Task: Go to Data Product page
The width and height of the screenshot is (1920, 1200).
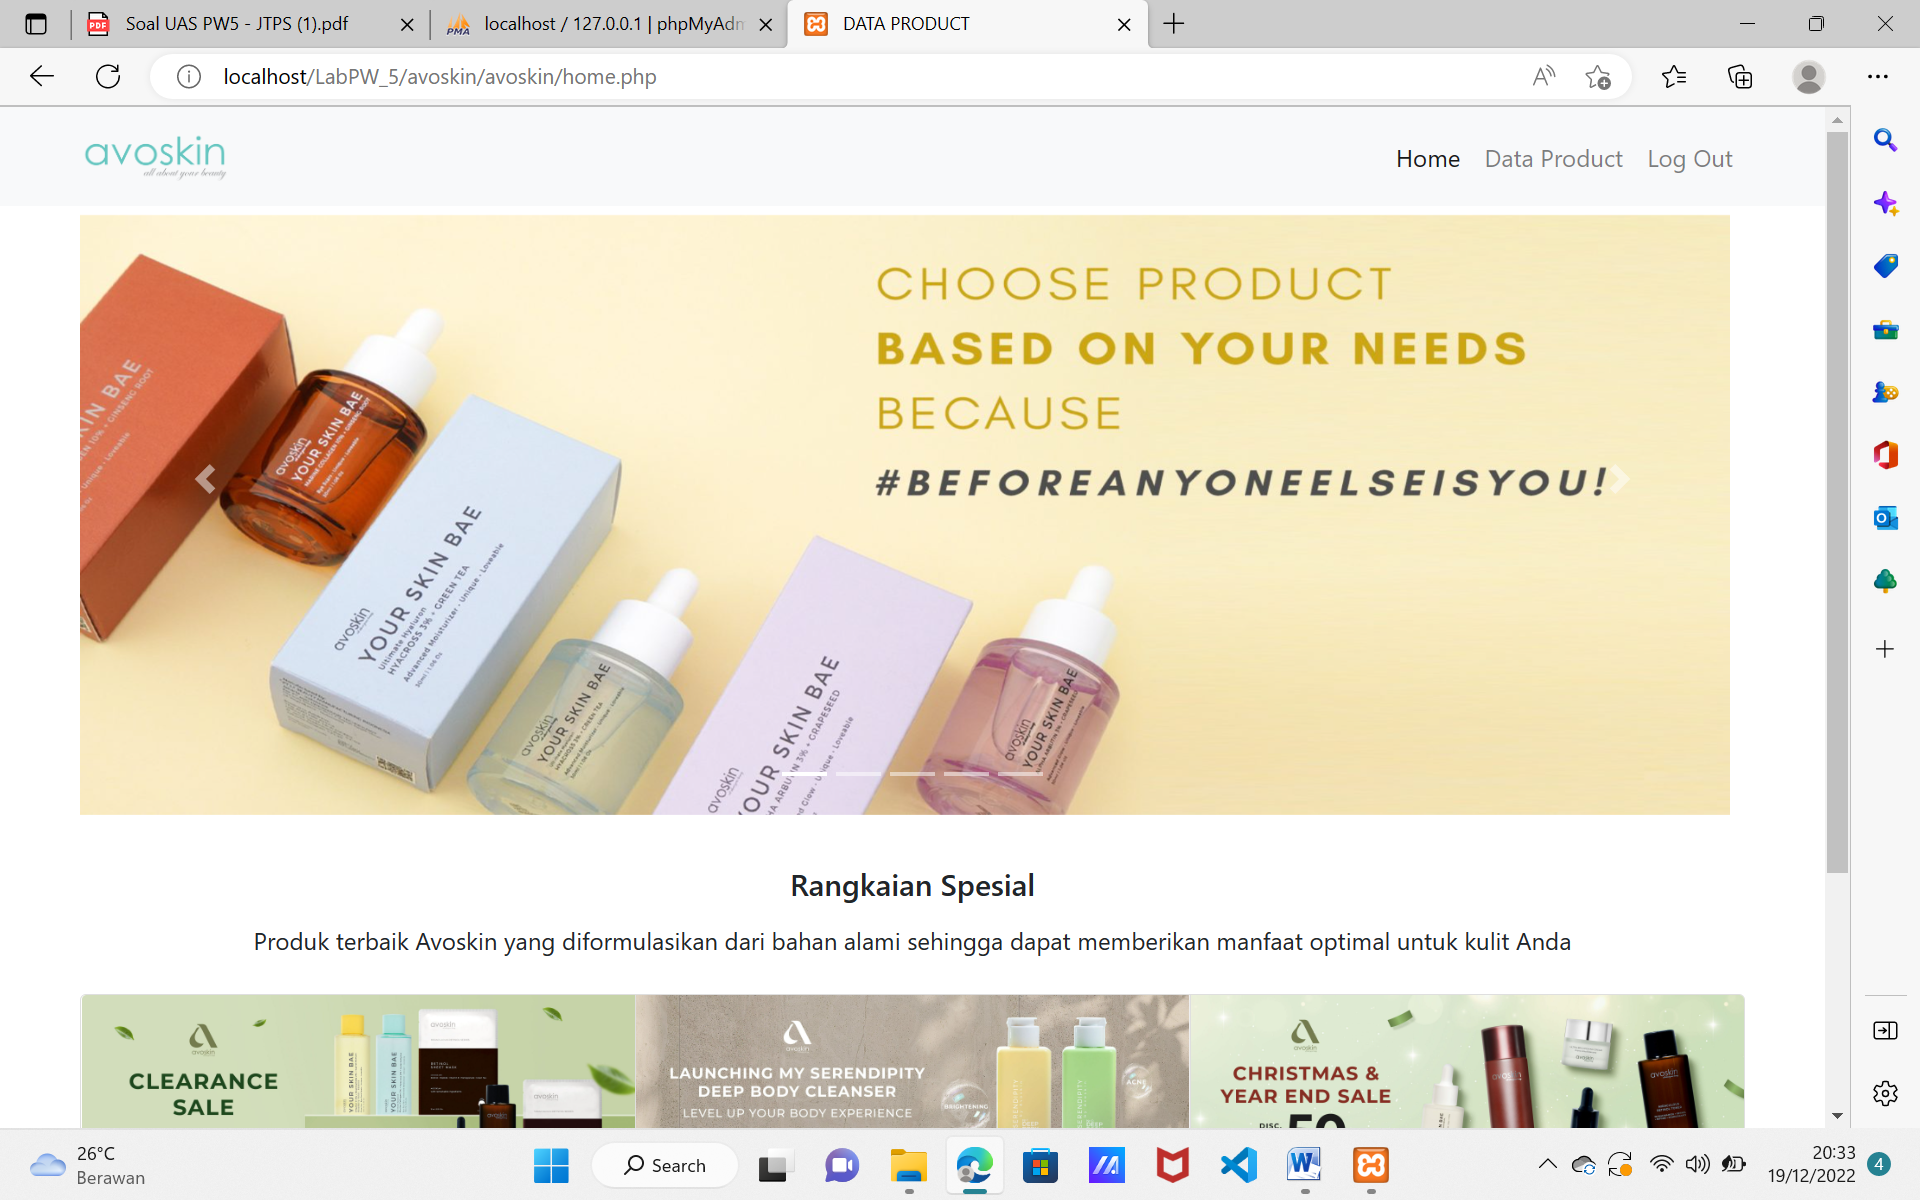Action: tap(1553, 159)
